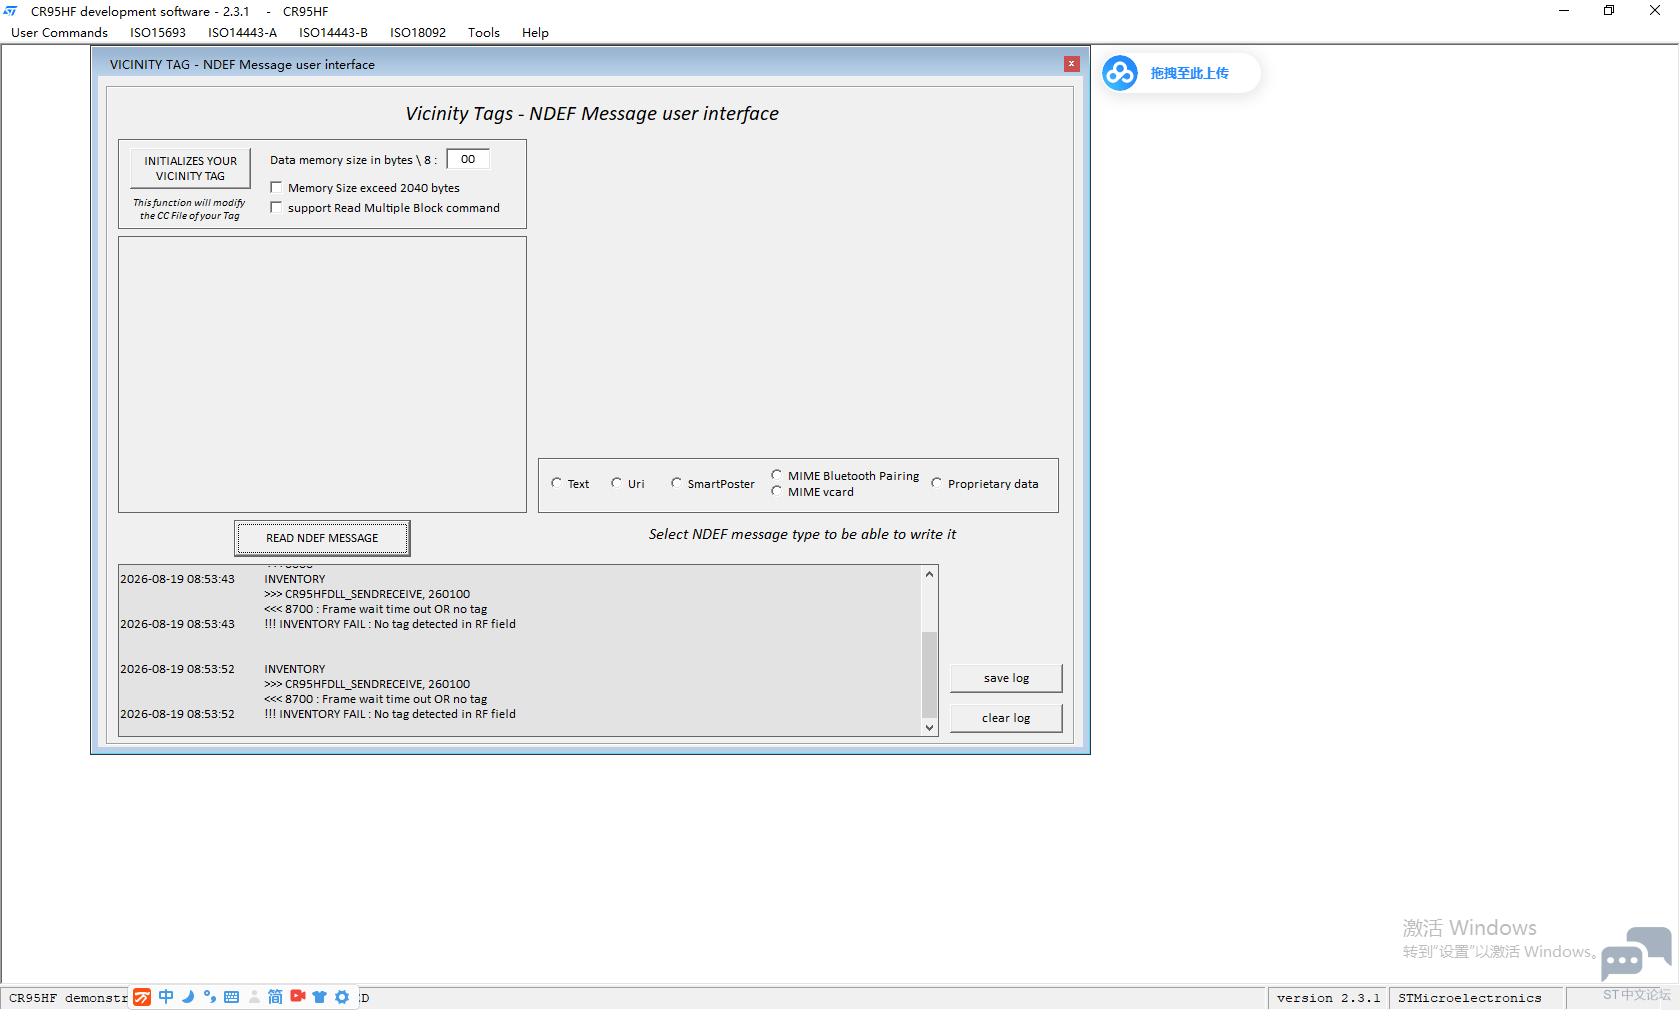
Task: Click 'Data memory size in bytes \ 8' label
Action: [353, 160]
